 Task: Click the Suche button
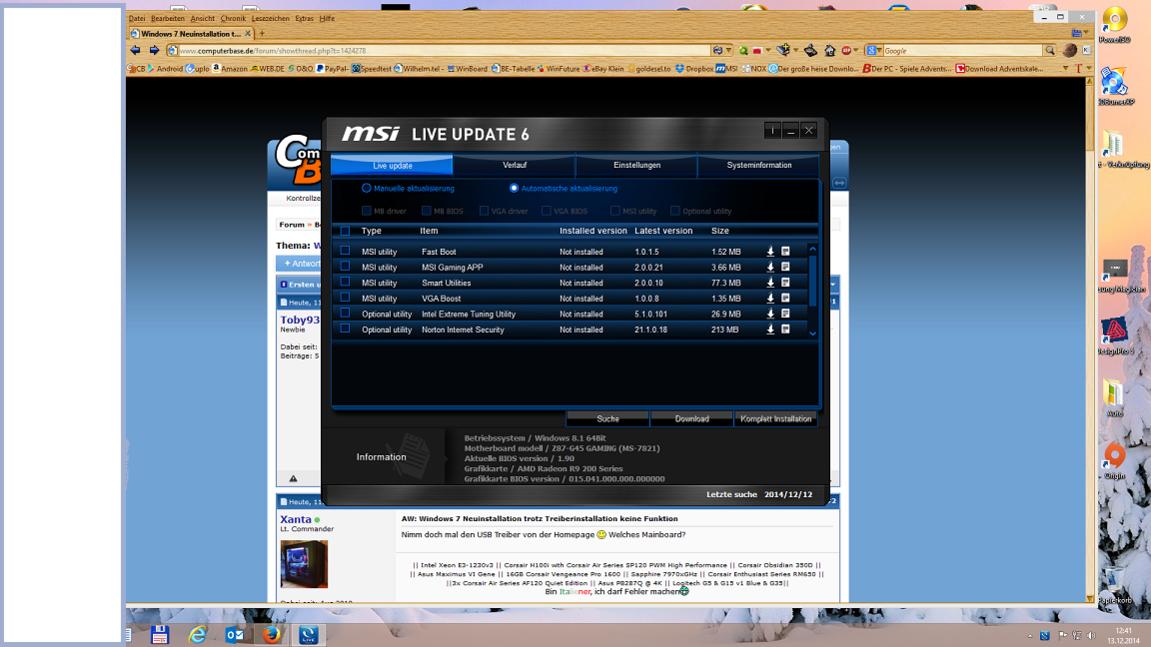tap(608, 419)
